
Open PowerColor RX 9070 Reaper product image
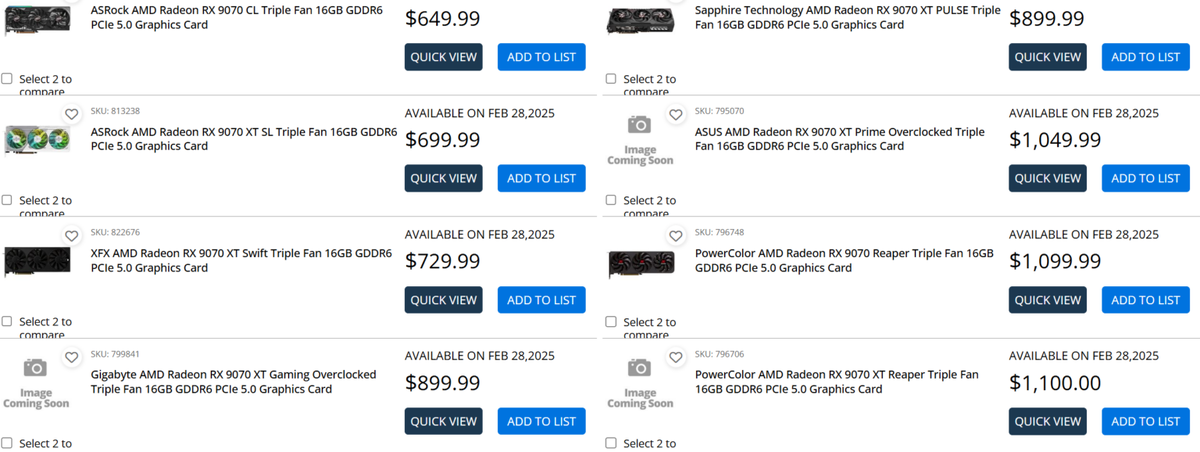pyautogui.click(x=640, y=263)
